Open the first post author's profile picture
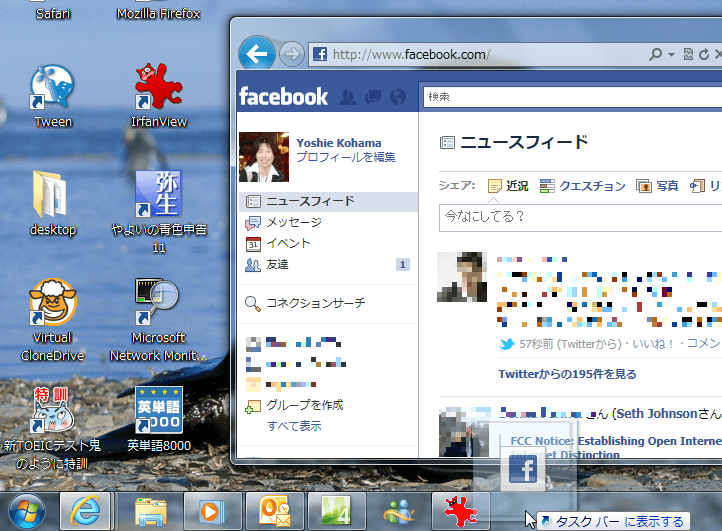The image size is (722, 531). point(462,277)
